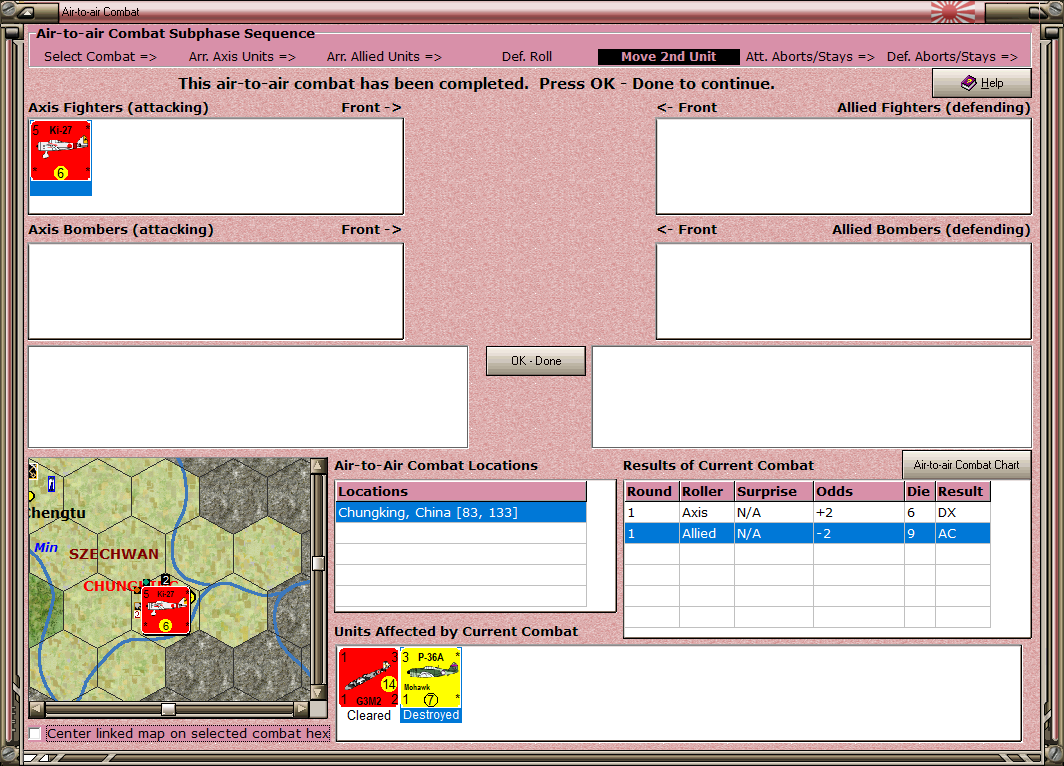
Task: Click the map vertical scrollbar thumb
Action: coord(318,563)
